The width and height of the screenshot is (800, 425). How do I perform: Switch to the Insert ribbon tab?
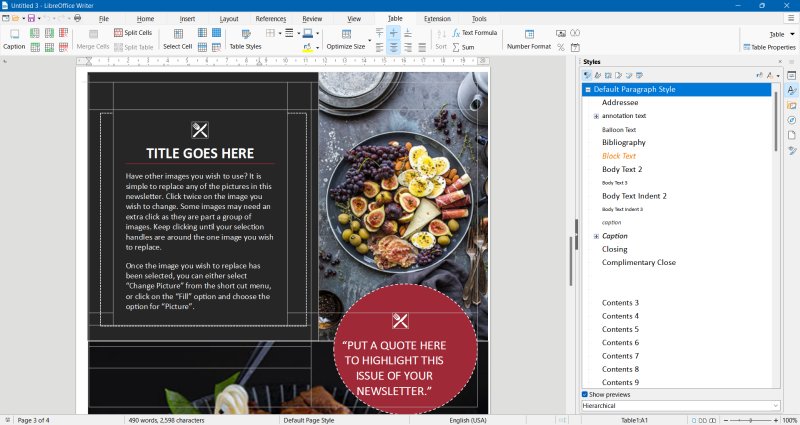tap(187, 19)
